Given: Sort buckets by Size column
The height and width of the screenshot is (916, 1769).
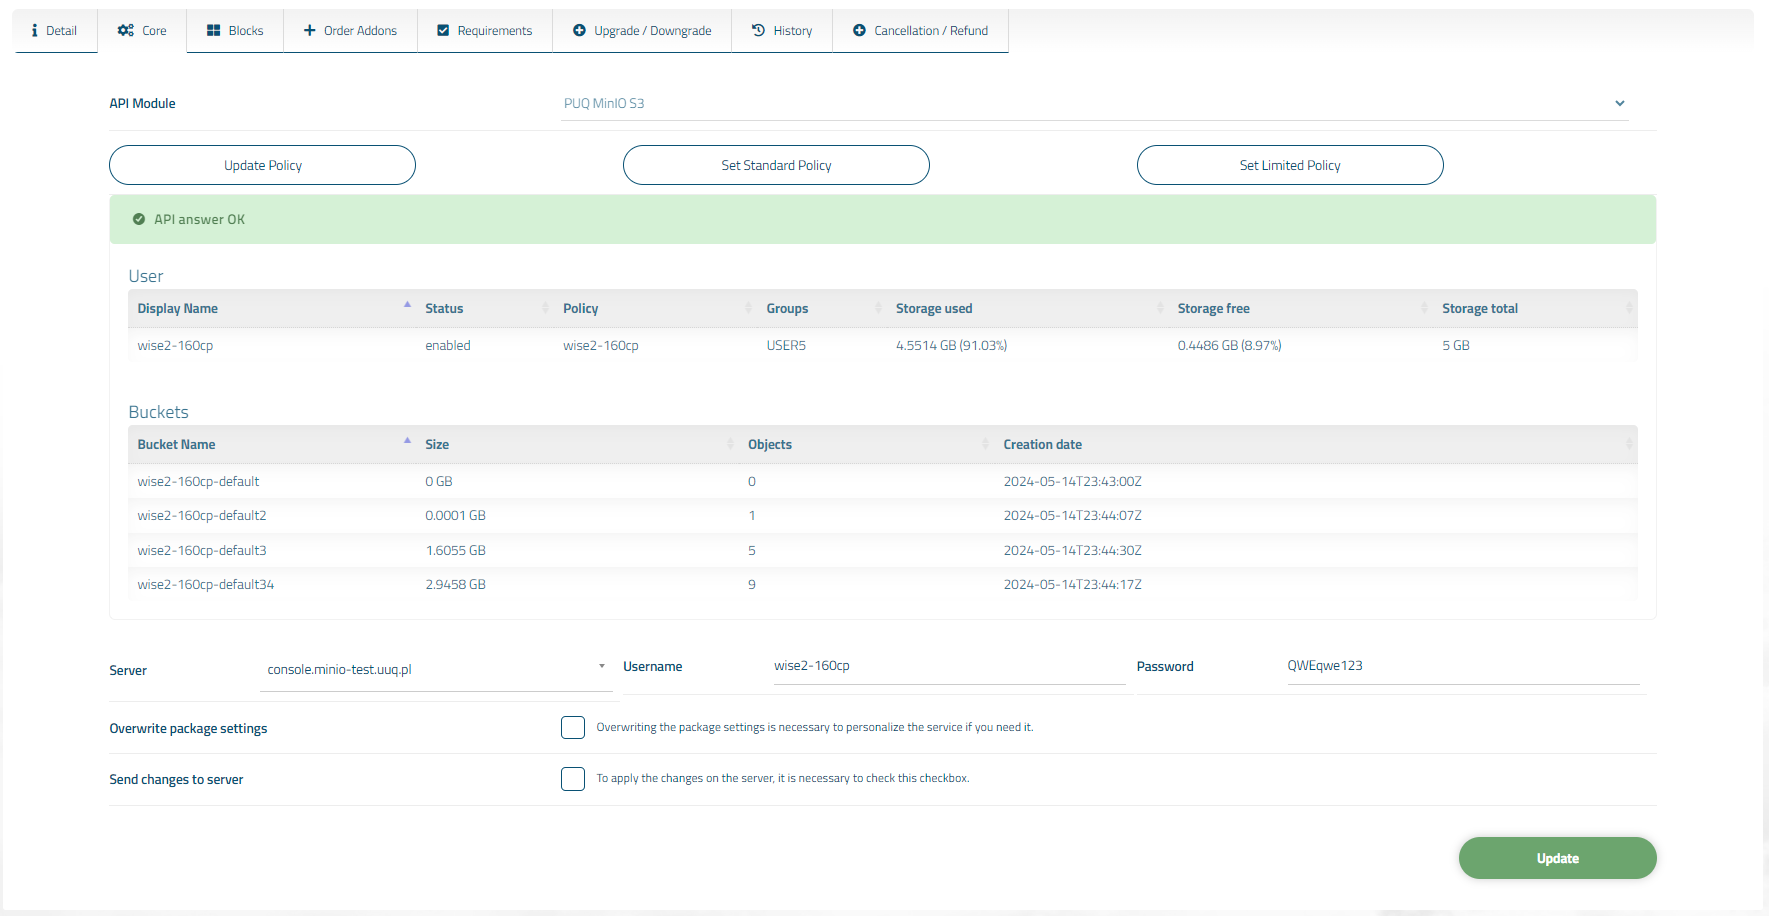Looking at the screenshot, I should tap(578, 444).
